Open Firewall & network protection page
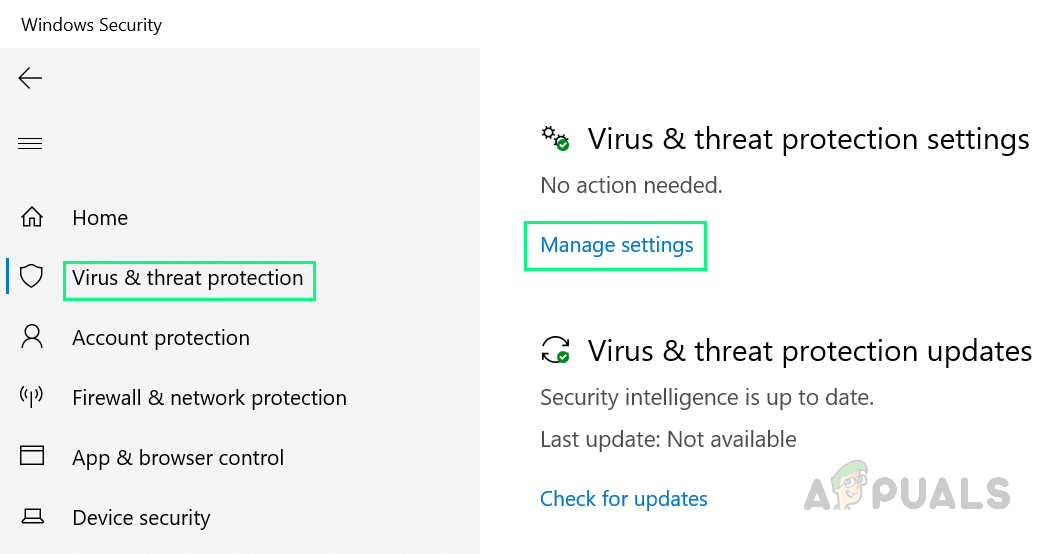The image size is (1051, 554). click(x=209, y=398)
